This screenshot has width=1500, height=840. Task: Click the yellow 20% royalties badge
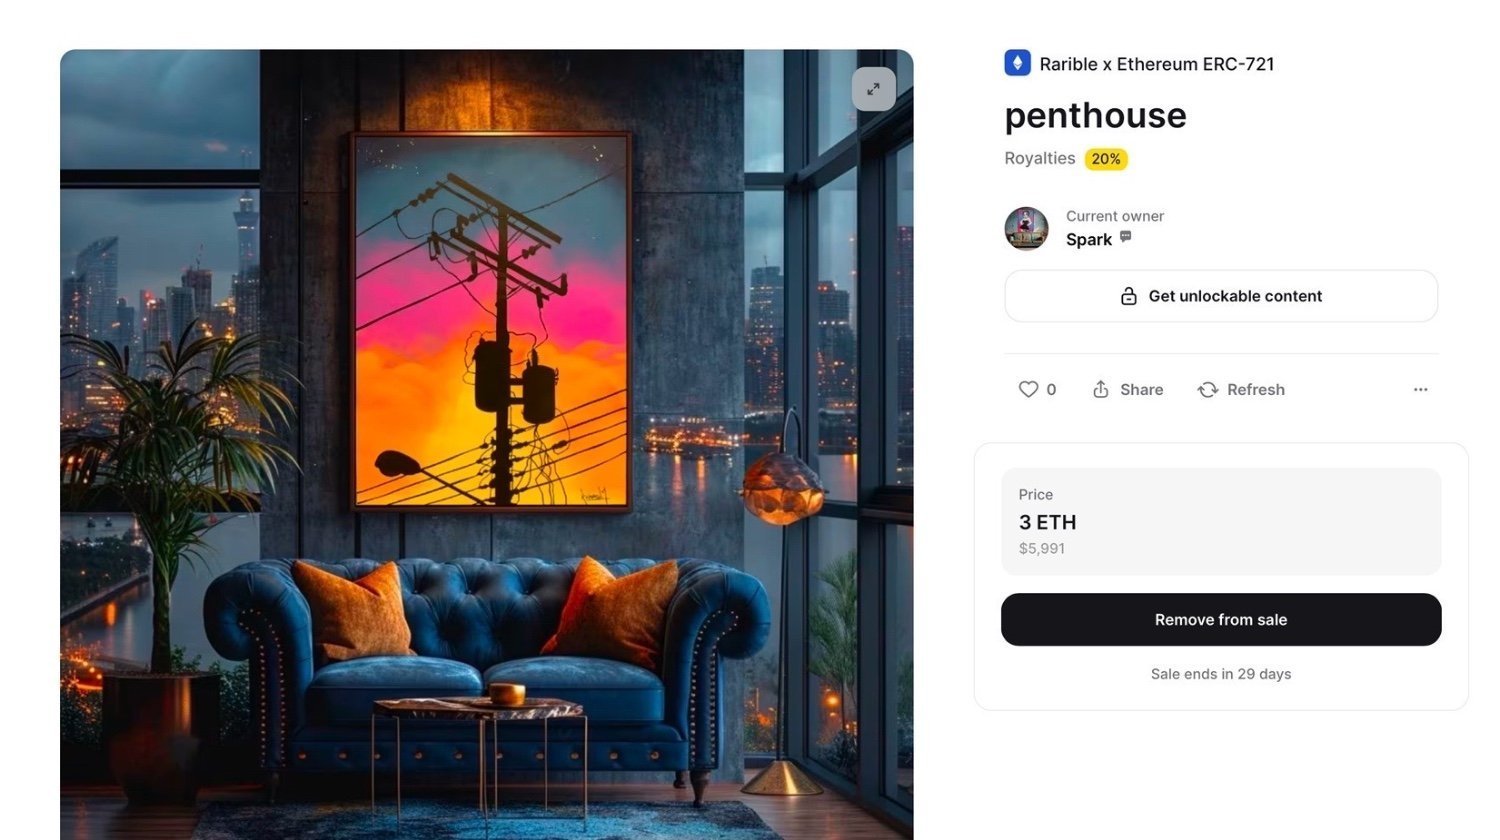pos(1106,159)
